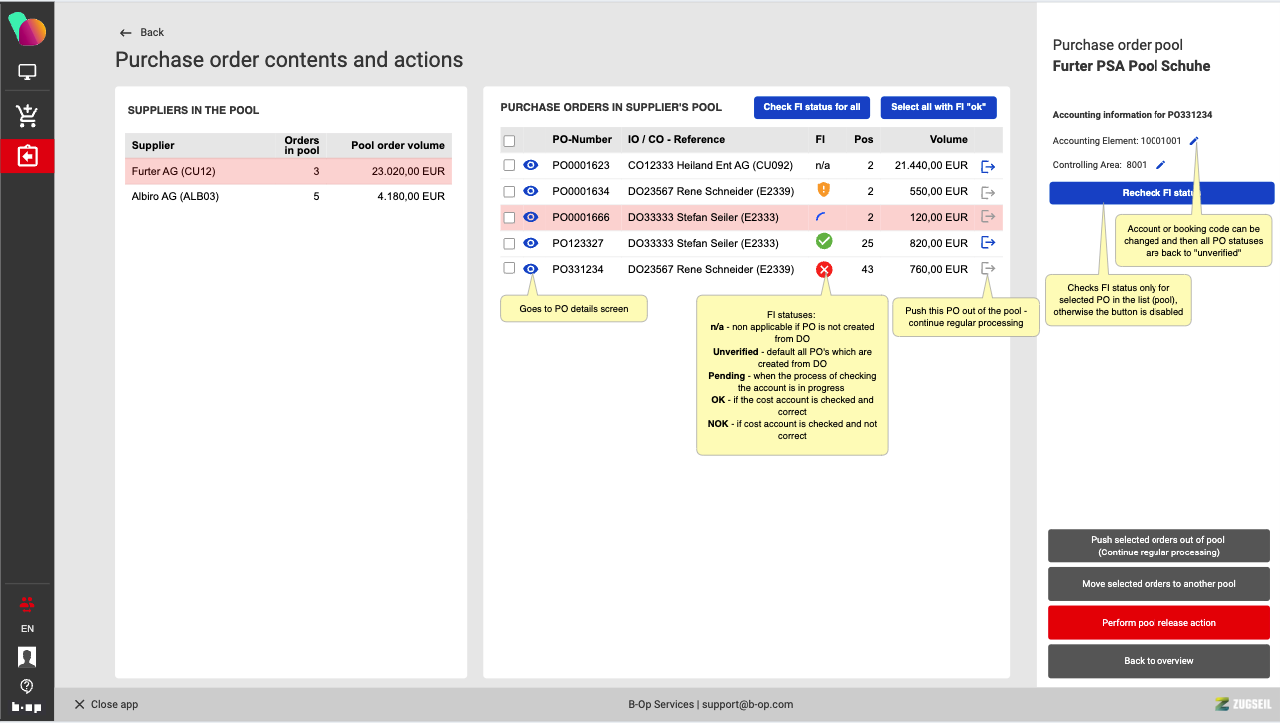This screenshot has height=723, width=1280.
Task: Select the highlighted pool icon in sidebar
Action: pyautogui.click(x=27, y=157)
